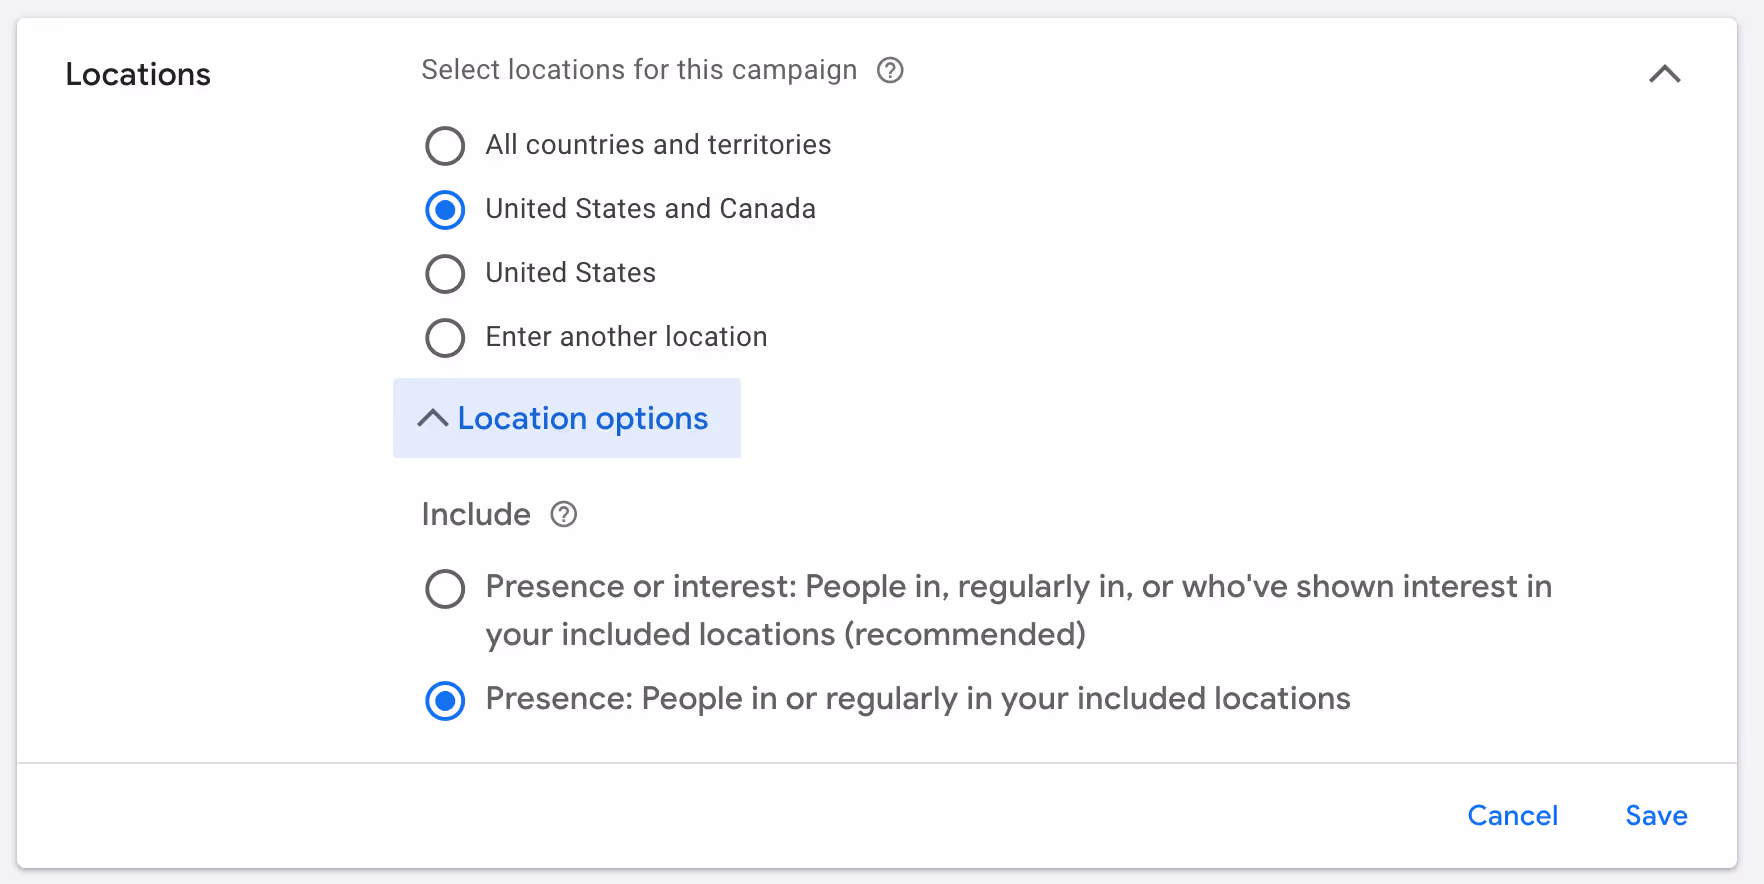1764x884 pixels.
Task: Click the help icon next to Include
Action: pyautogui.click(x=564, y=514)
